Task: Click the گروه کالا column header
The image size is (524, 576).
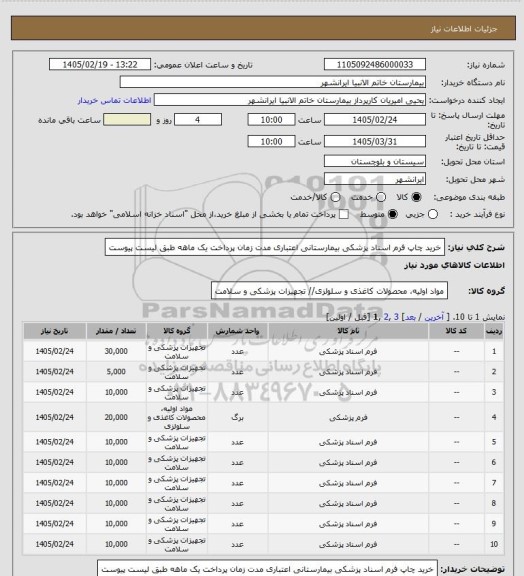Action: 177,331
